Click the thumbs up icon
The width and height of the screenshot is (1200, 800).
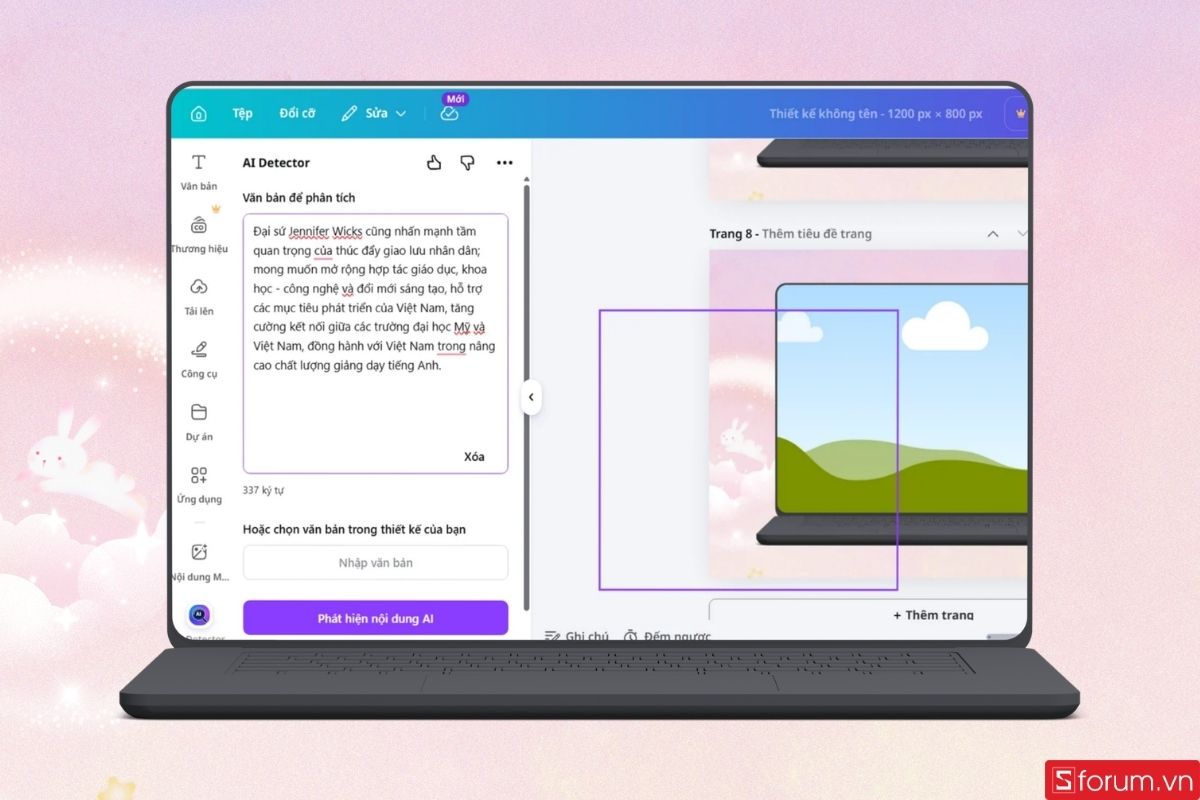coord(434,163)
